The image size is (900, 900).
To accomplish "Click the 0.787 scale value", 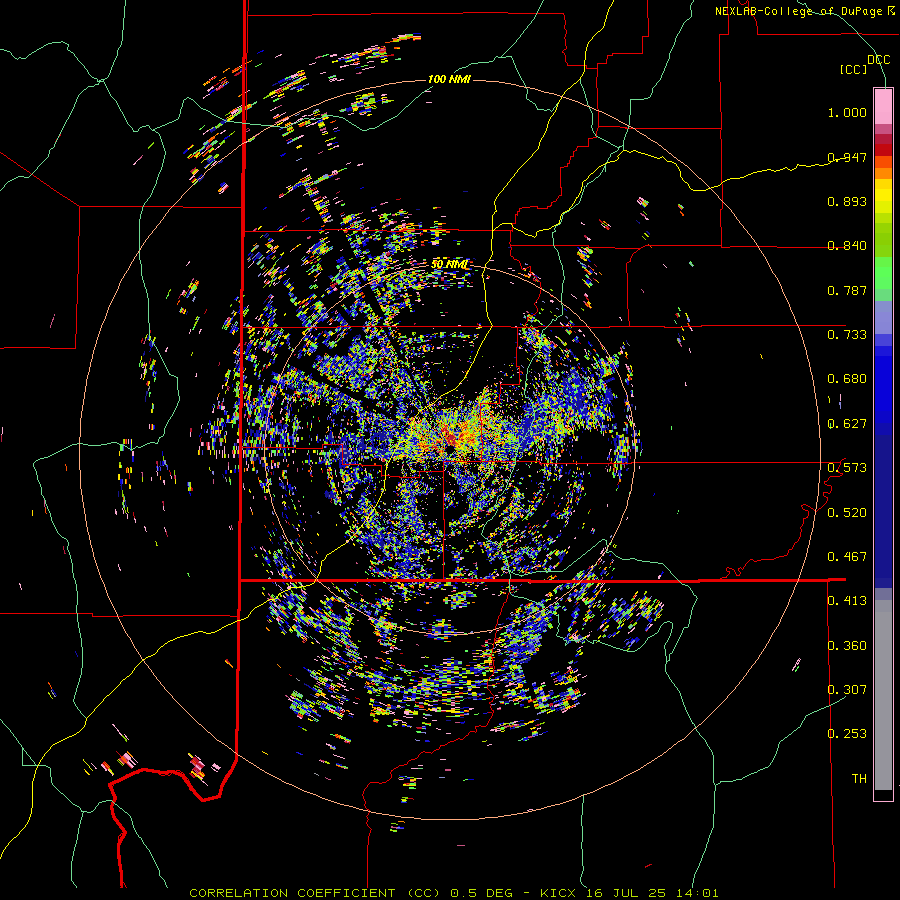I will (847, 290).
